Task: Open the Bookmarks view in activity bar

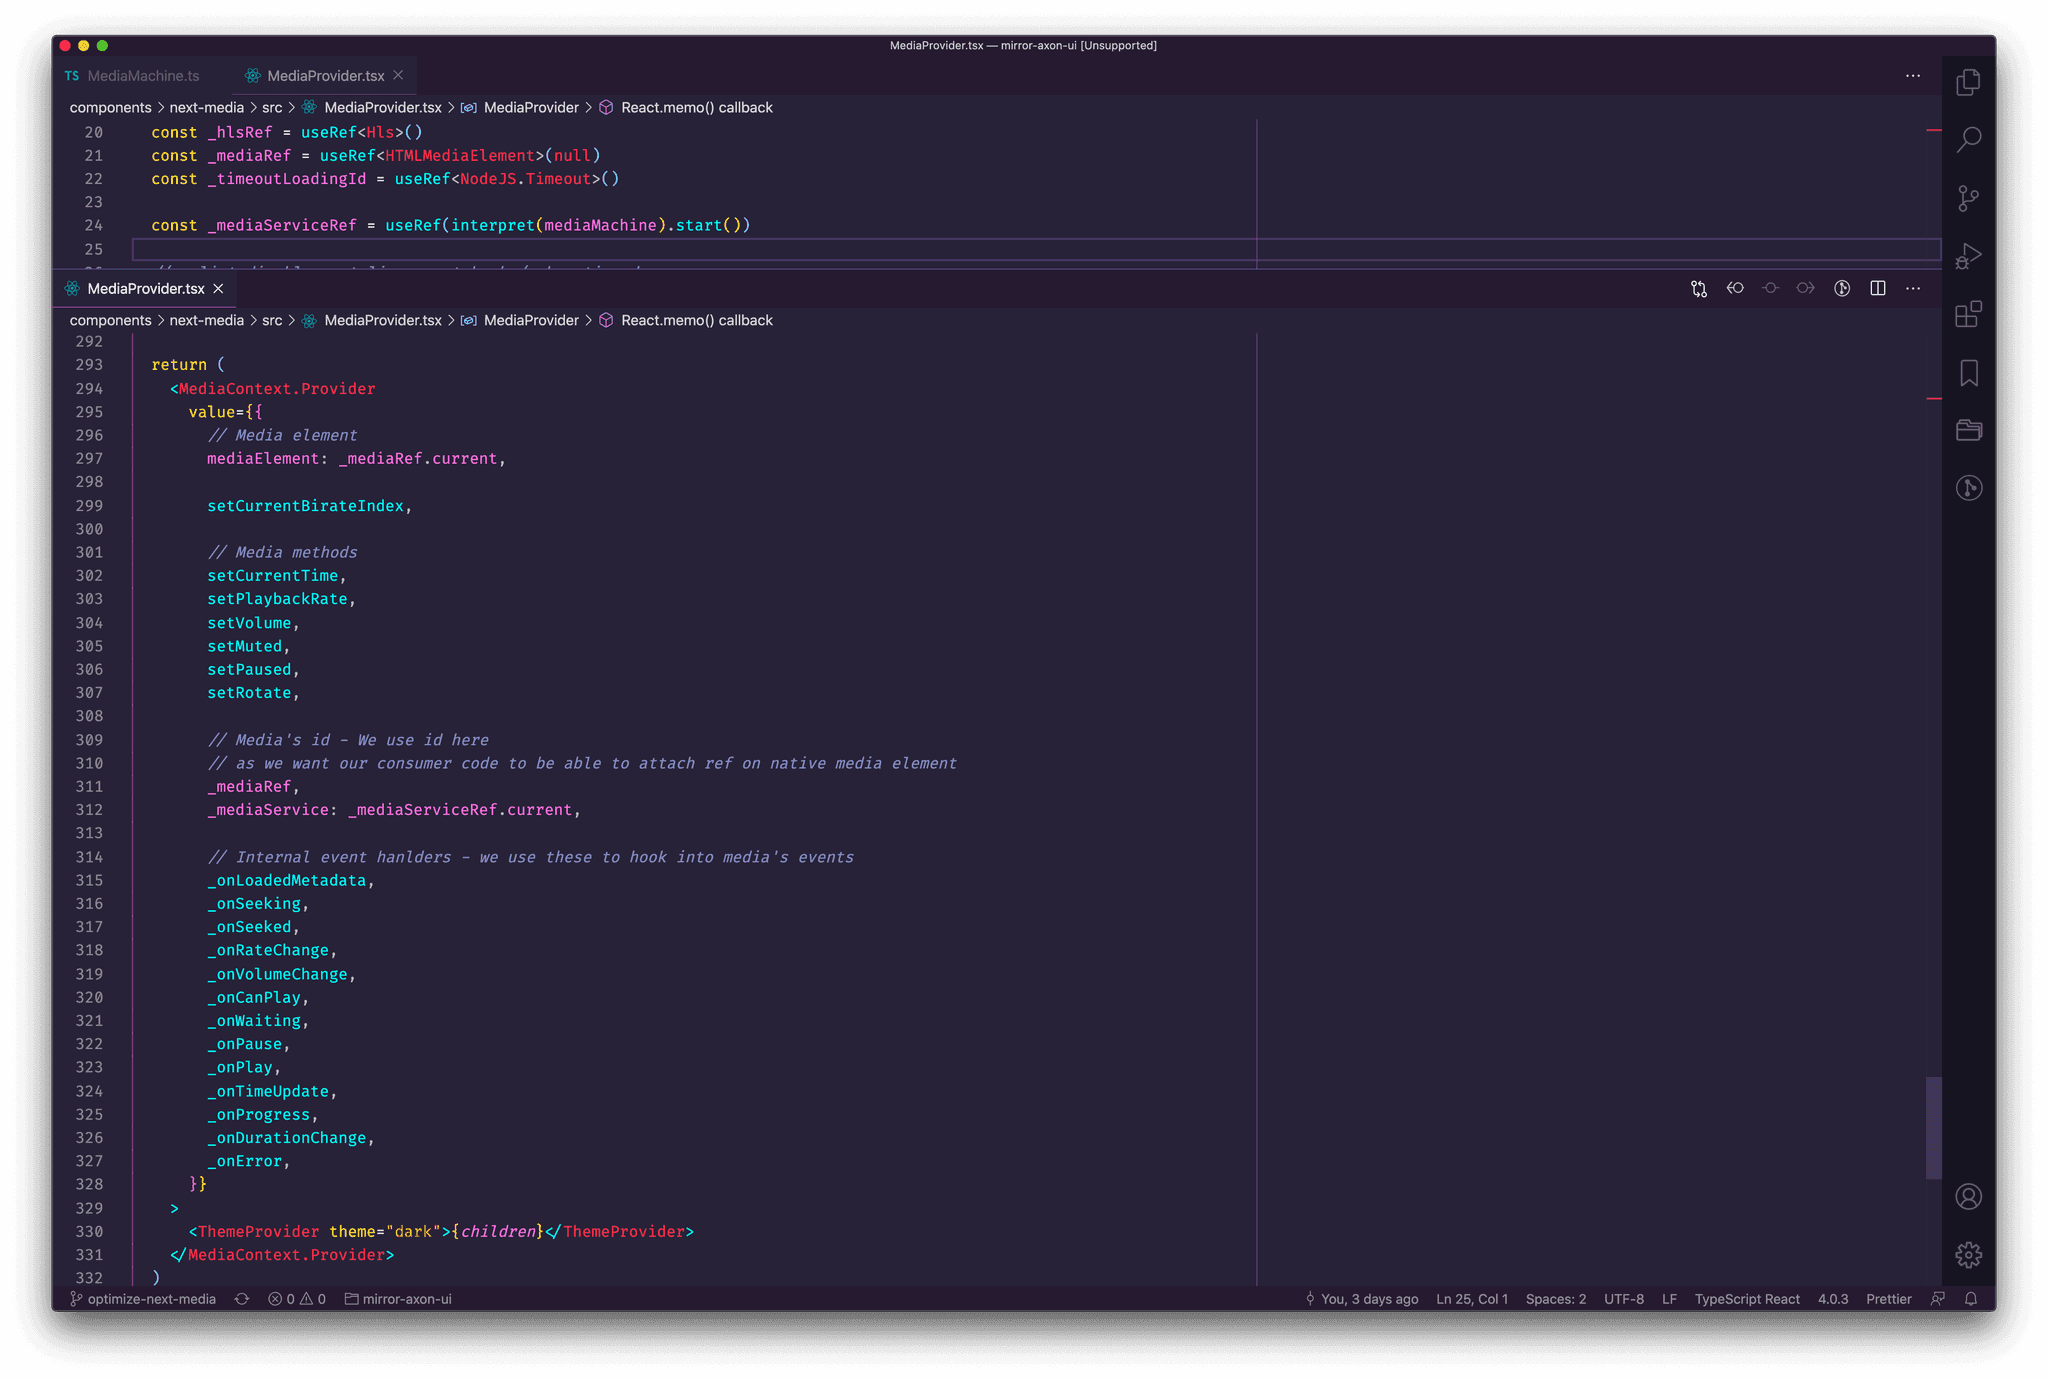Action: click(1968, 373)
